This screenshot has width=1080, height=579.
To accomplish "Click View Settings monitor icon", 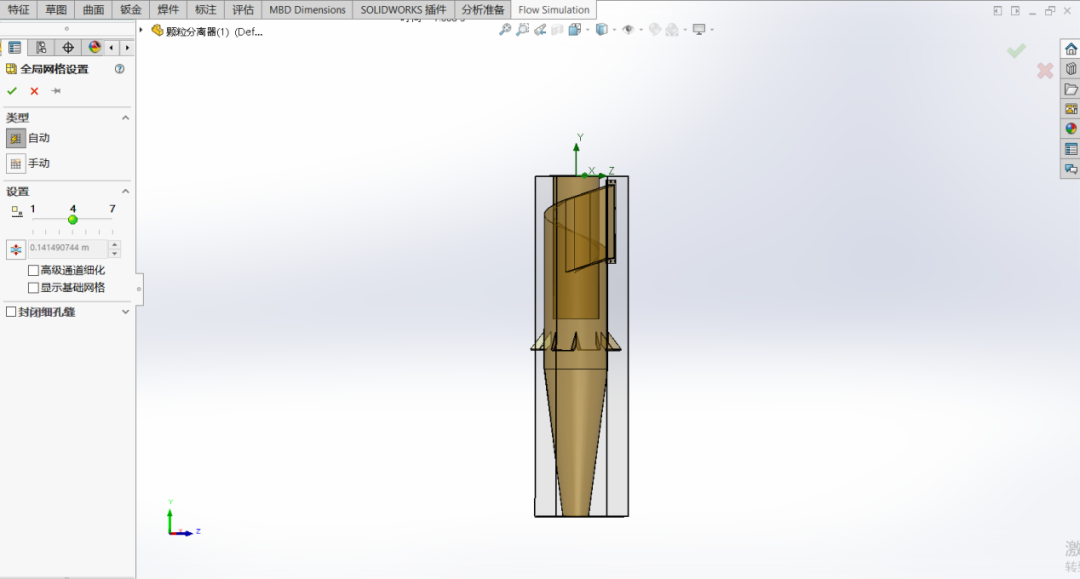I will coord(699,30).
